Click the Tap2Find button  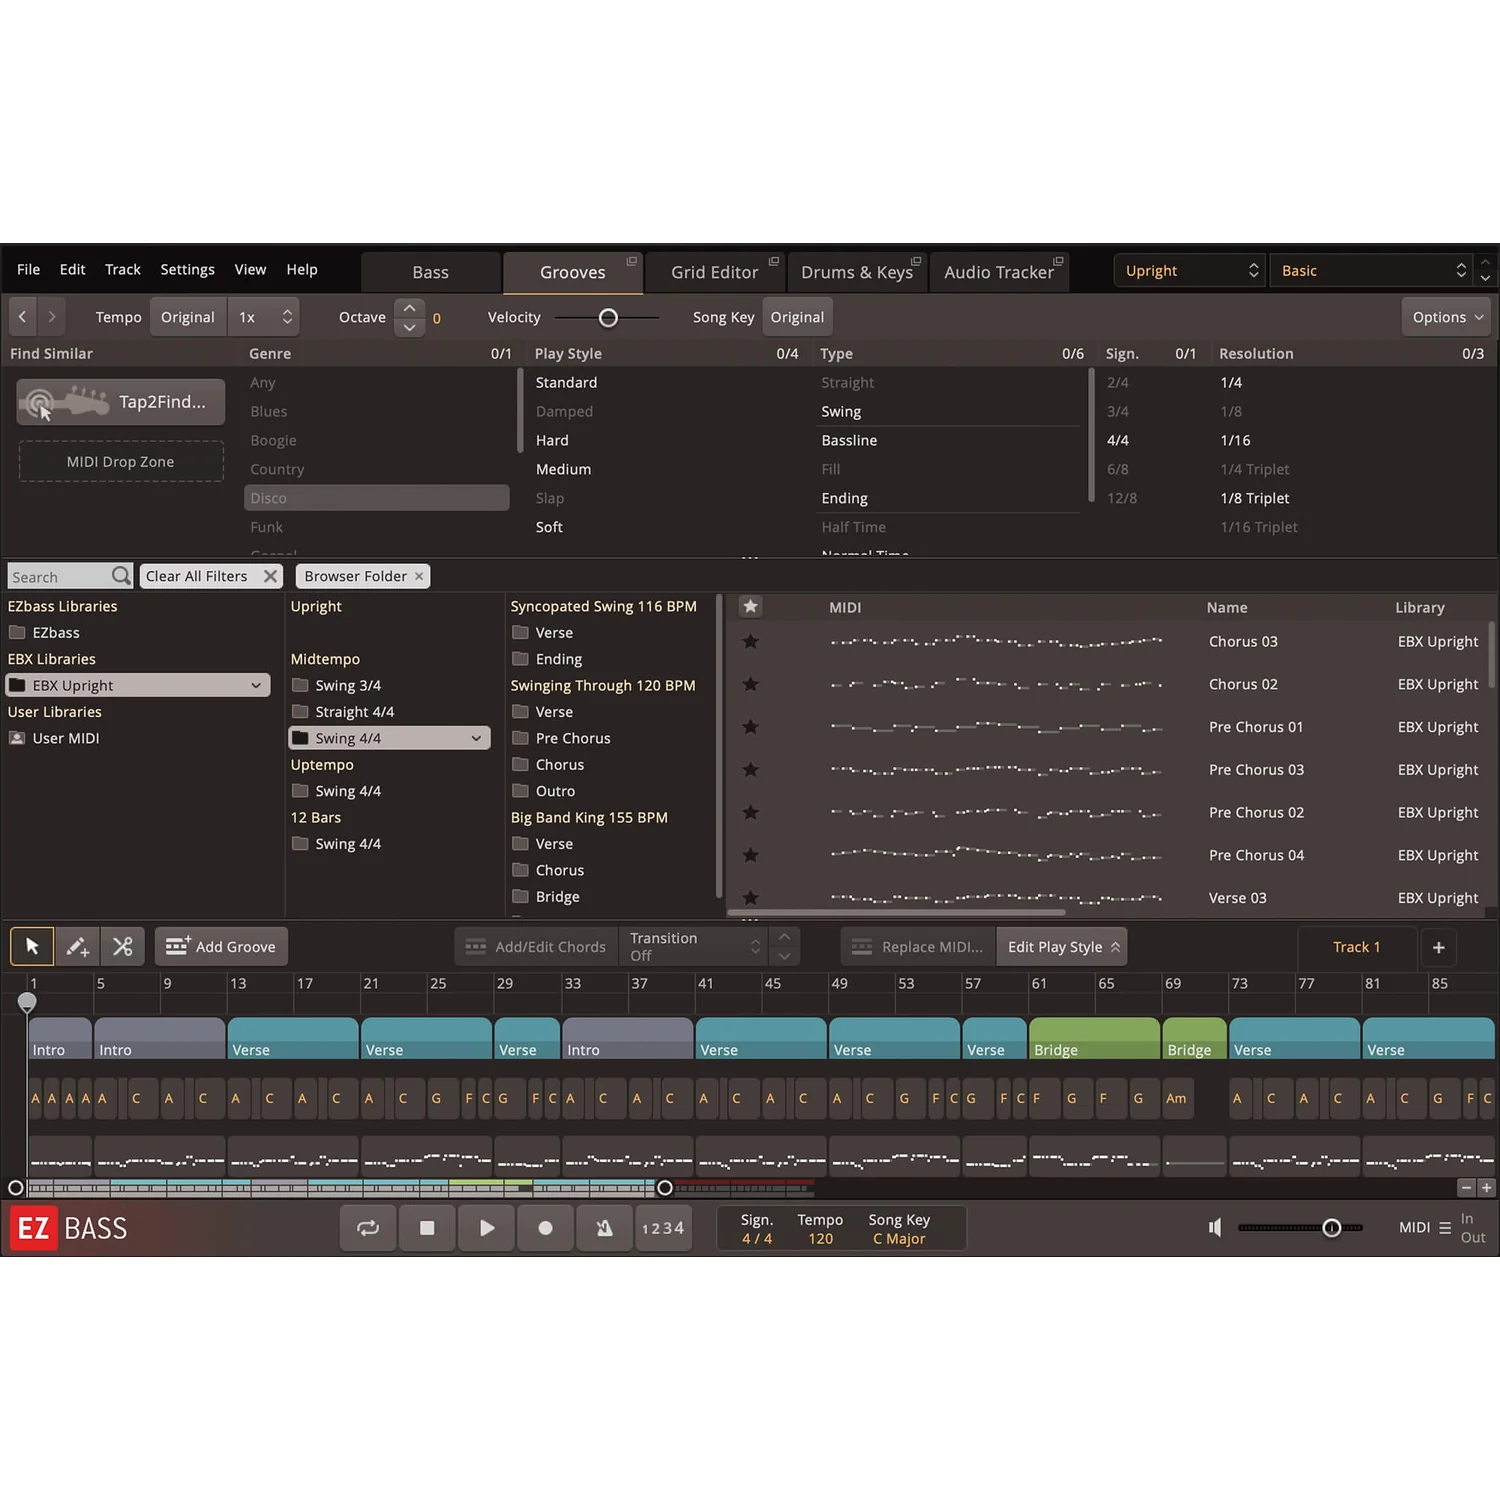pyautogui.click(x=121, y=402)
